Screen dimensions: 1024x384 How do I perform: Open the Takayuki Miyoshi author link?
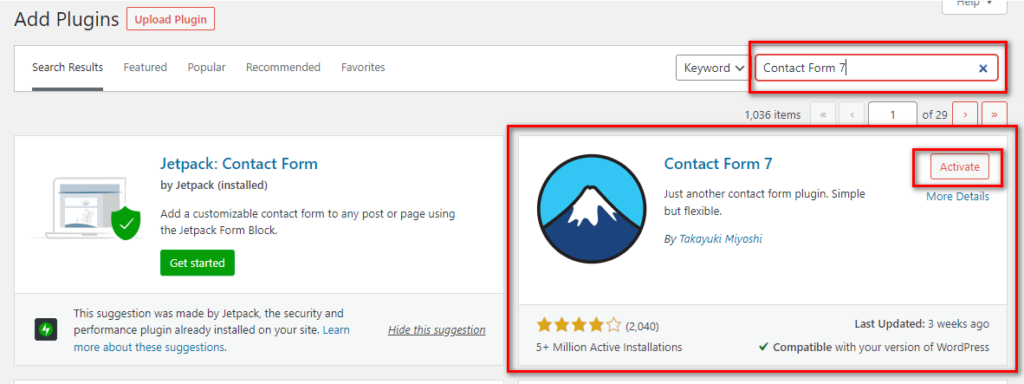click(x=720, y=239)
